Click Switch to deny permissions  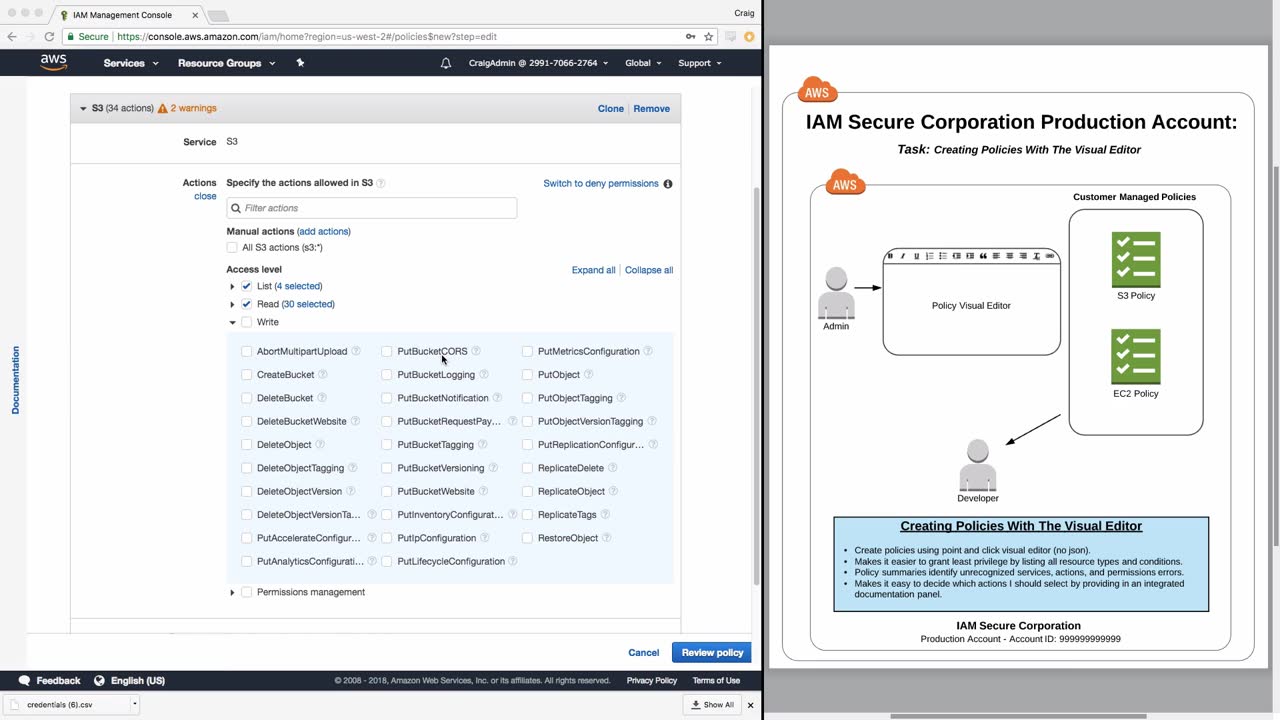click(x=601, y=184)
